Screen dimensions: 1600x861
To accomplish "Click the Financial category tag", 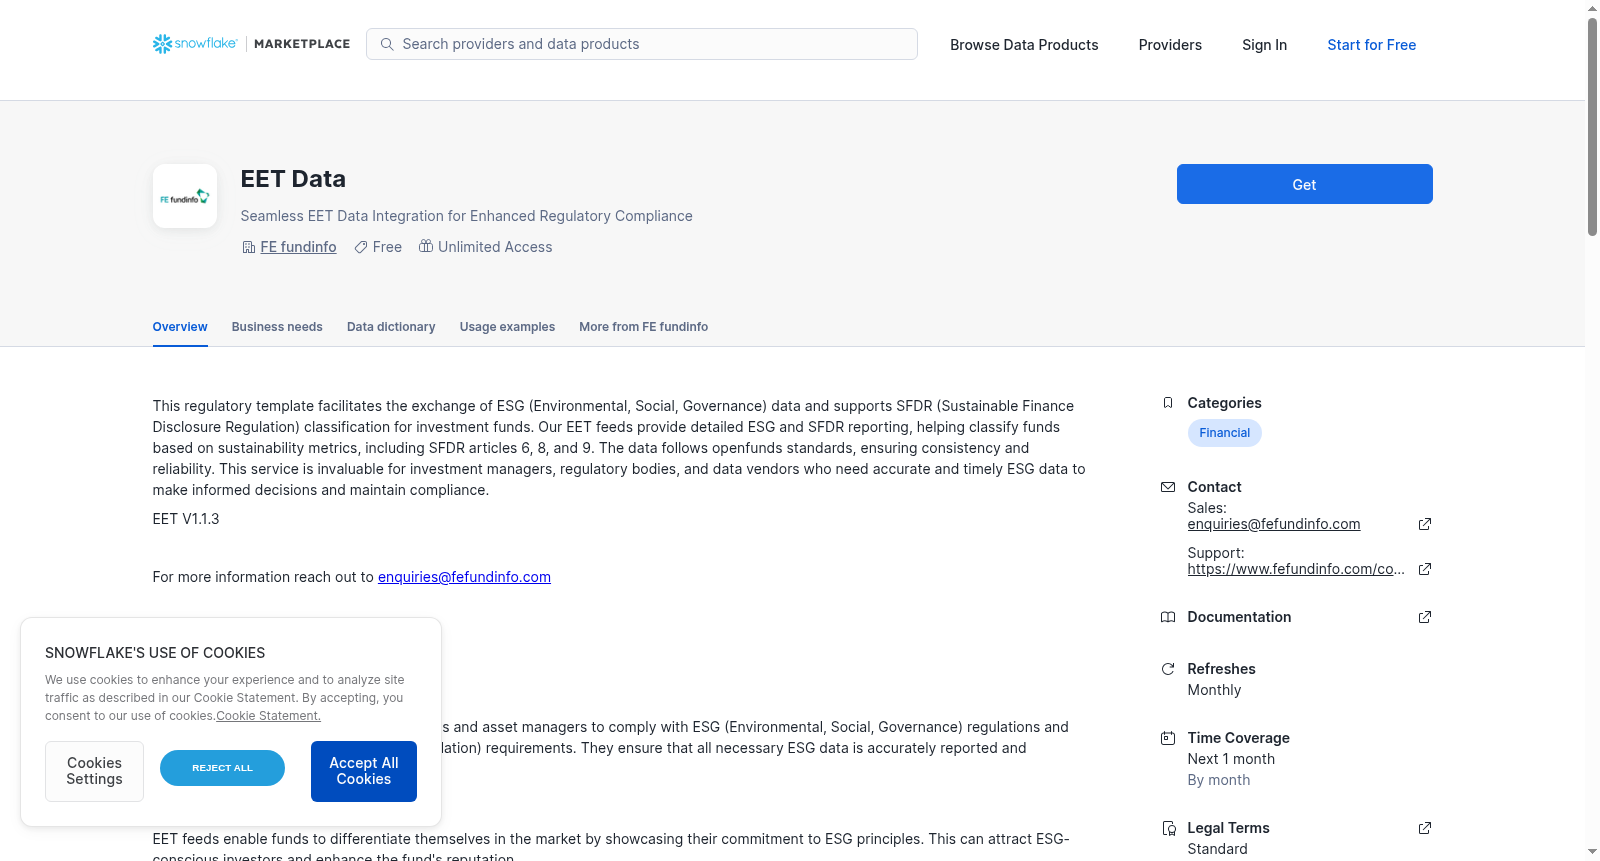I will click(x=1224, y=433).
